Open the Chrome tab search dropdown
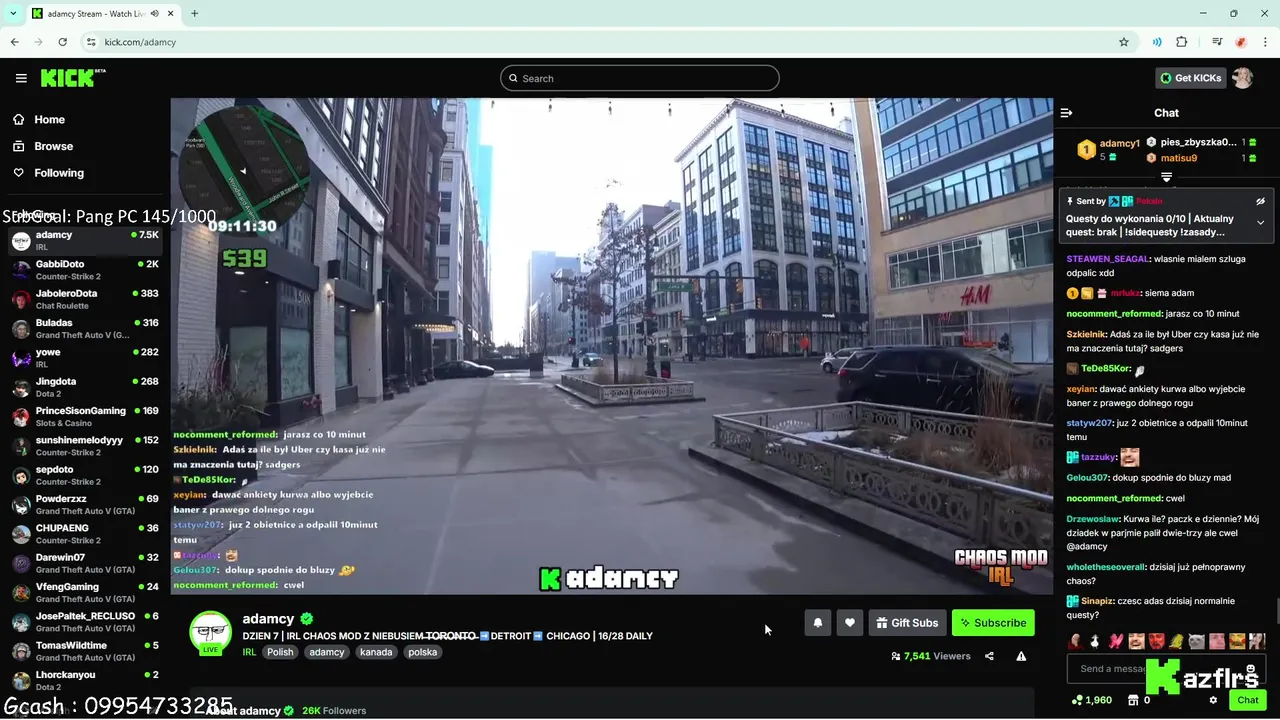Viewport: 1280px width, 720px height. click(13, 14)
